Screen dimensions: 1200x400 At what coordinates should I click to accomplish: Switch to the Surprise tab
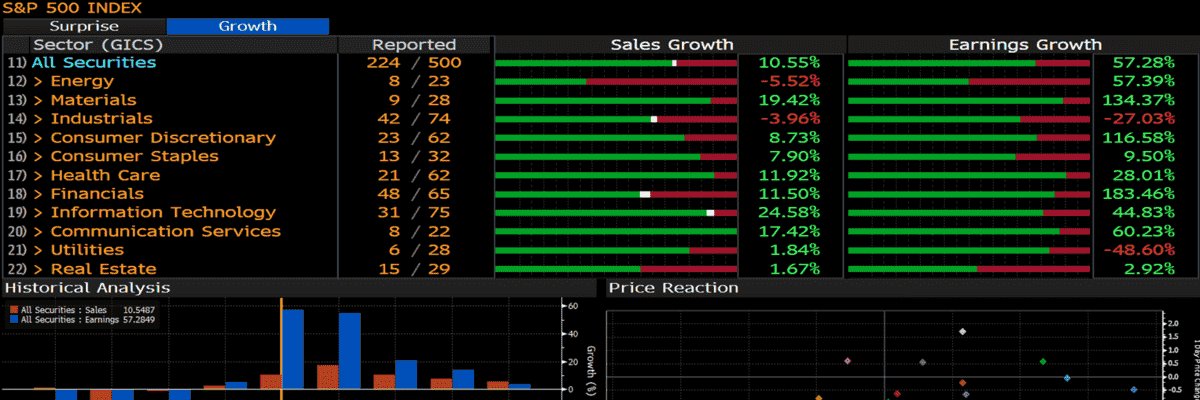point(85,26)
